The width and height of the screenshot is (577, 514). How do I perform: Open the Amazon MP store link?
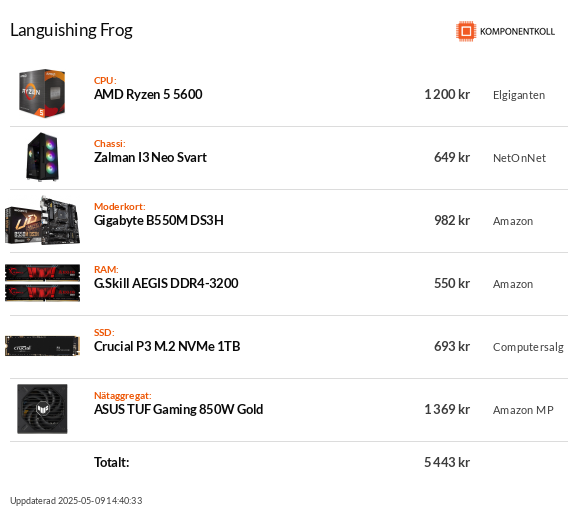(x=523, y=410)
